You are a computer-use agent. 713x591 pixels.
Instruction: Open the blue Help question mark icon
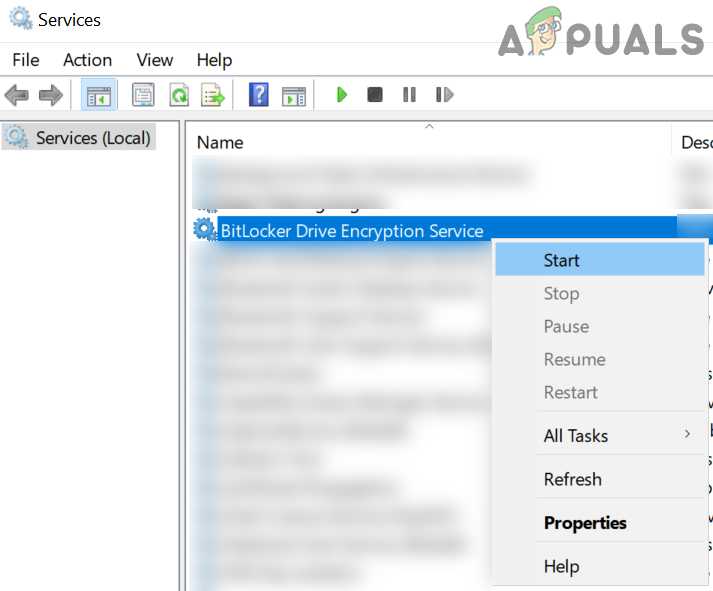point(259,95)
